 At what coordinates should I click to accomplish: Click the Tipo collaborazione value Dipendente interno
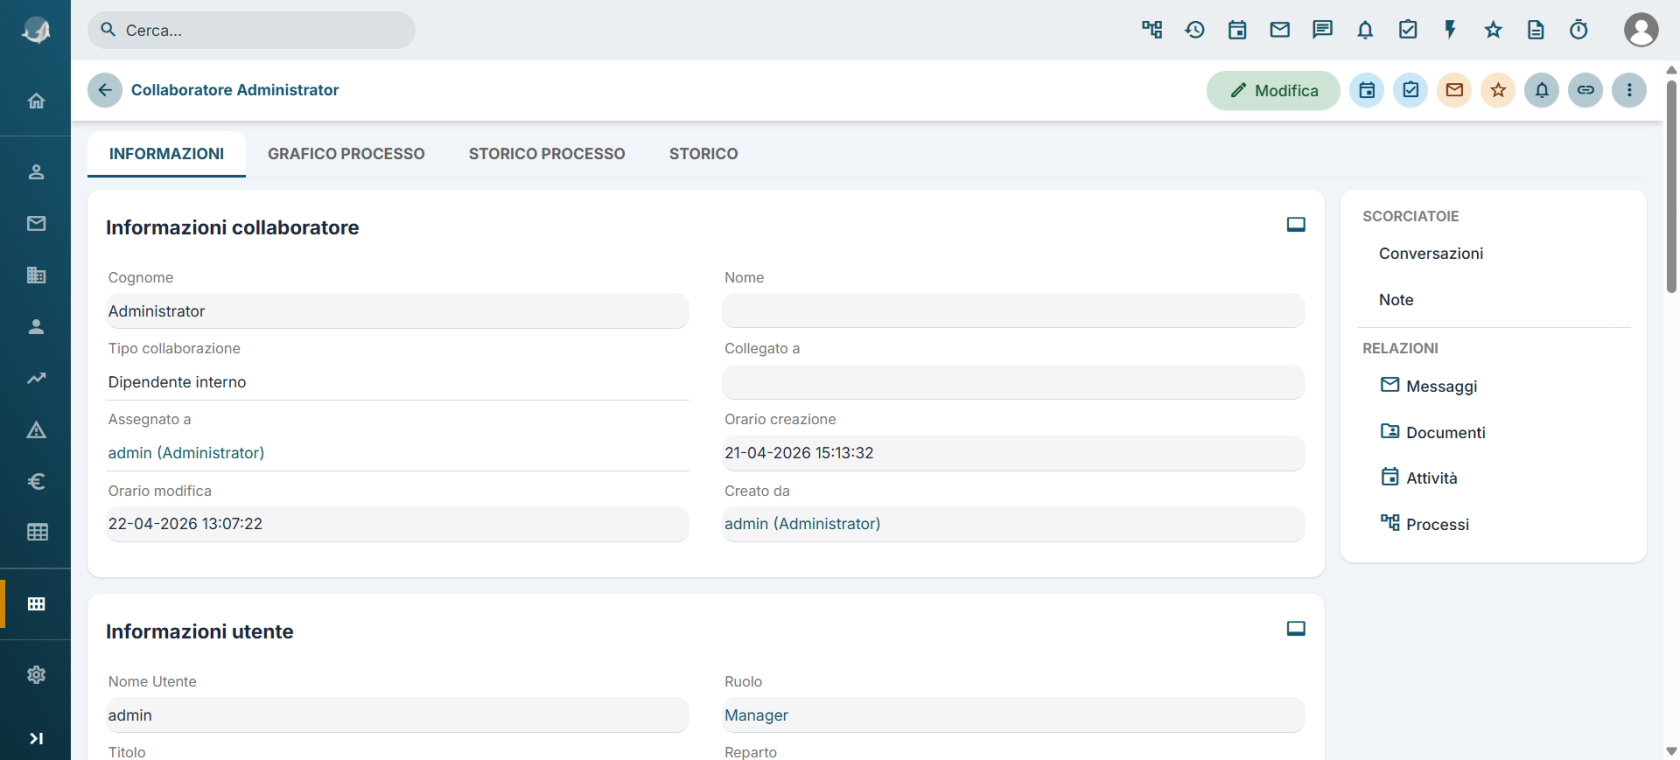click(398, 382)
